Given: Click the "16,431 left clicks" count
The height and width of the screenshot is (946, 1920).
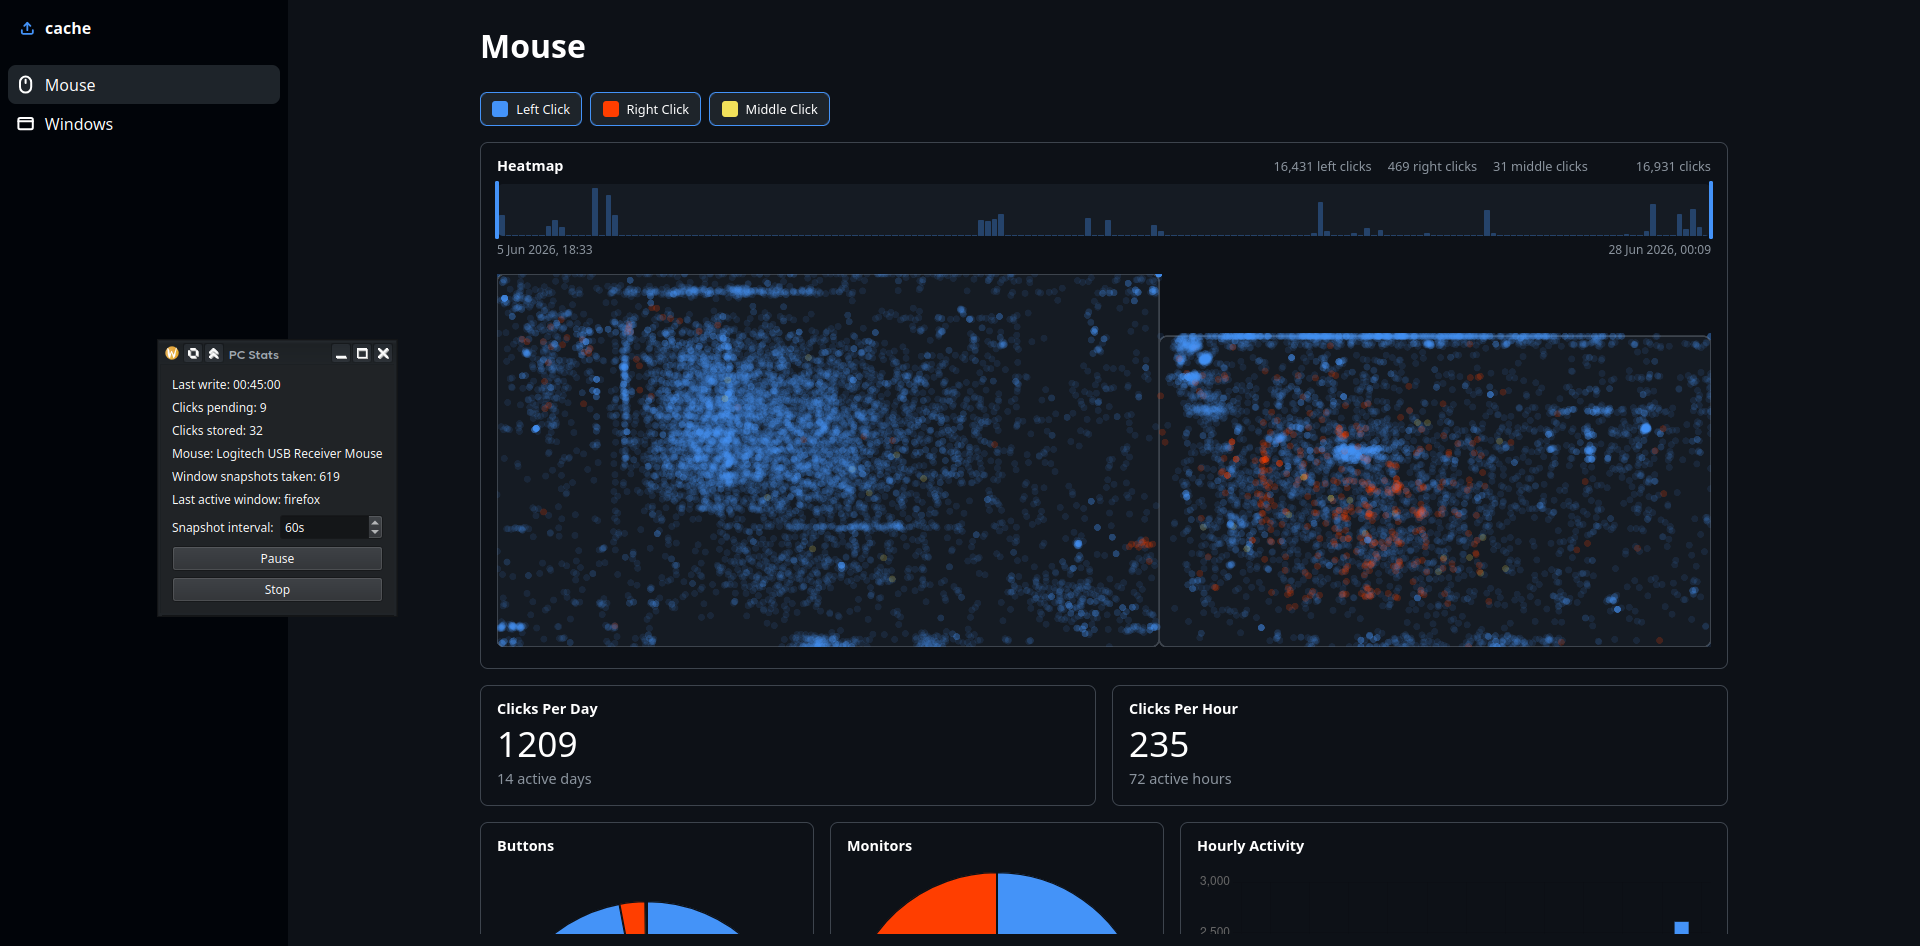Looking at the screenshot, I should (x=1322, y=167).
